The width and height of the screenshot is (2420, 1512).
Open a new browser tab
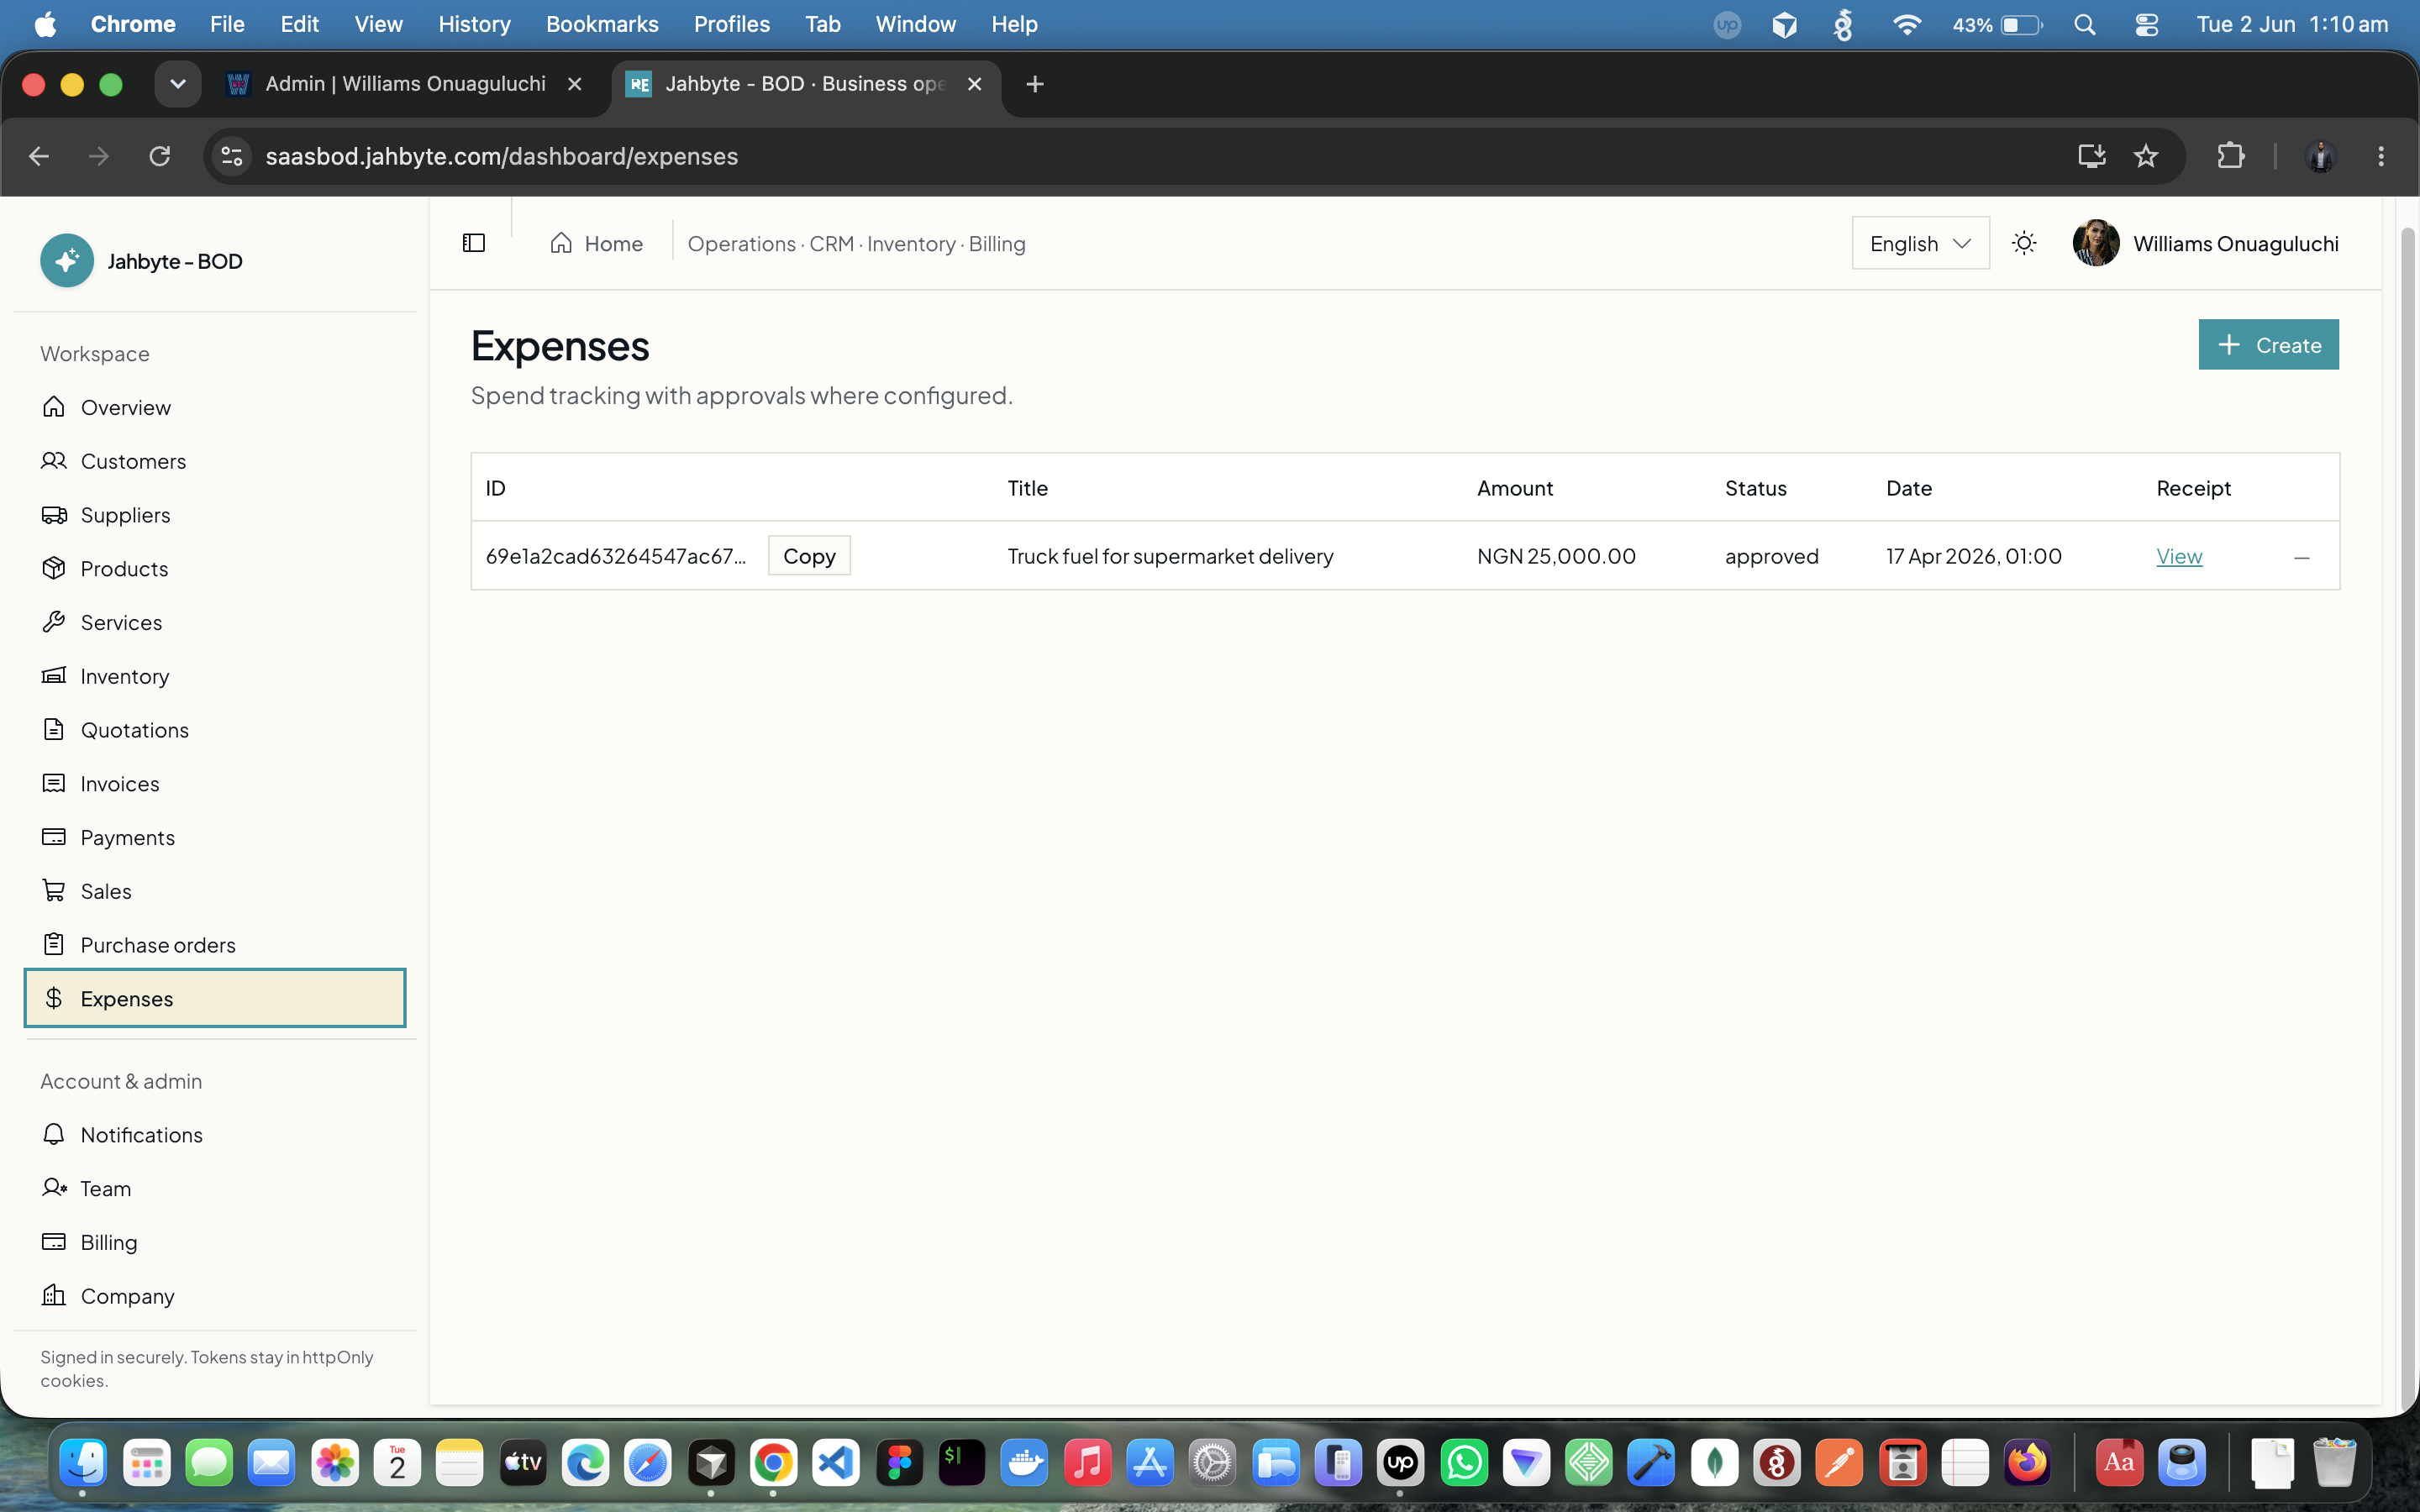coord(1035,84)
